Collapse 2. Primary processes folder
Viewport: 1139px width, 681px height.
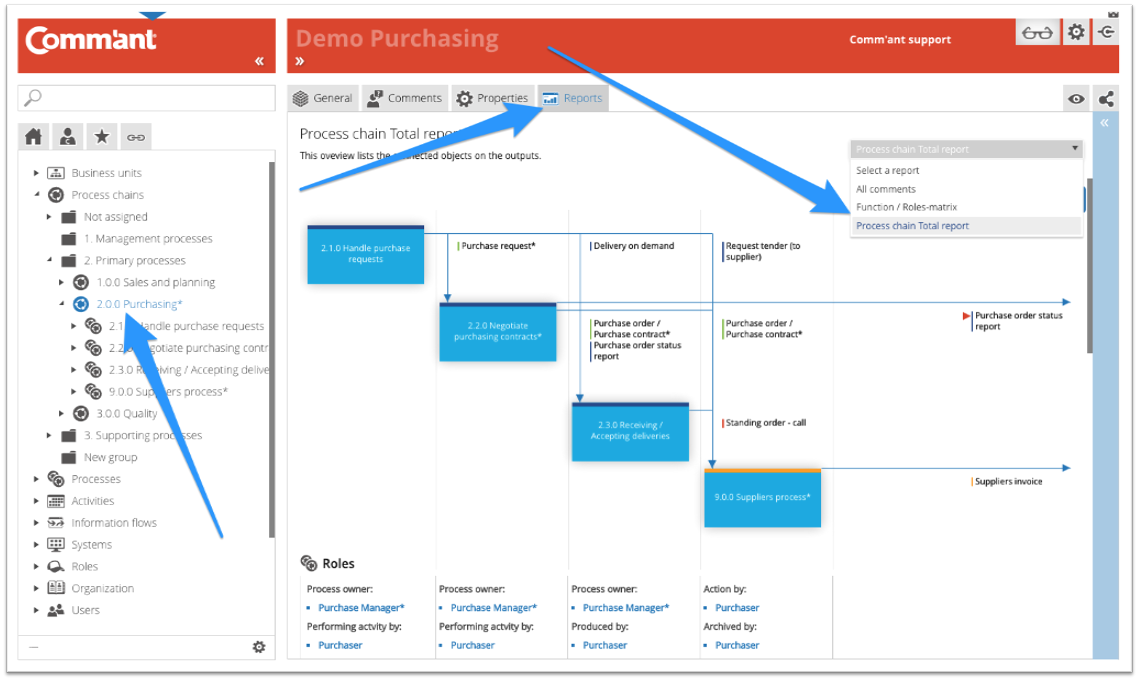click(x=49, y=260)
